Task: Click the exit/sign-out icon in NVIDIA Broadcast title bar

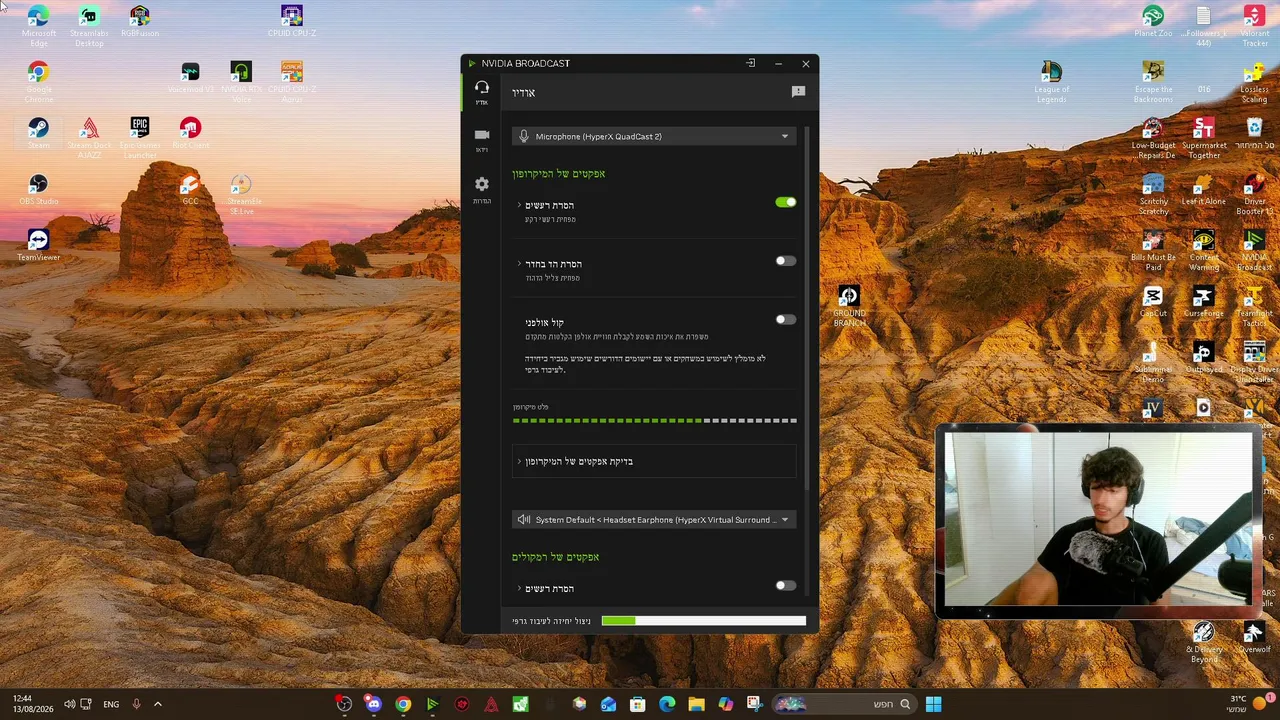Action: (x=750, y=63)
